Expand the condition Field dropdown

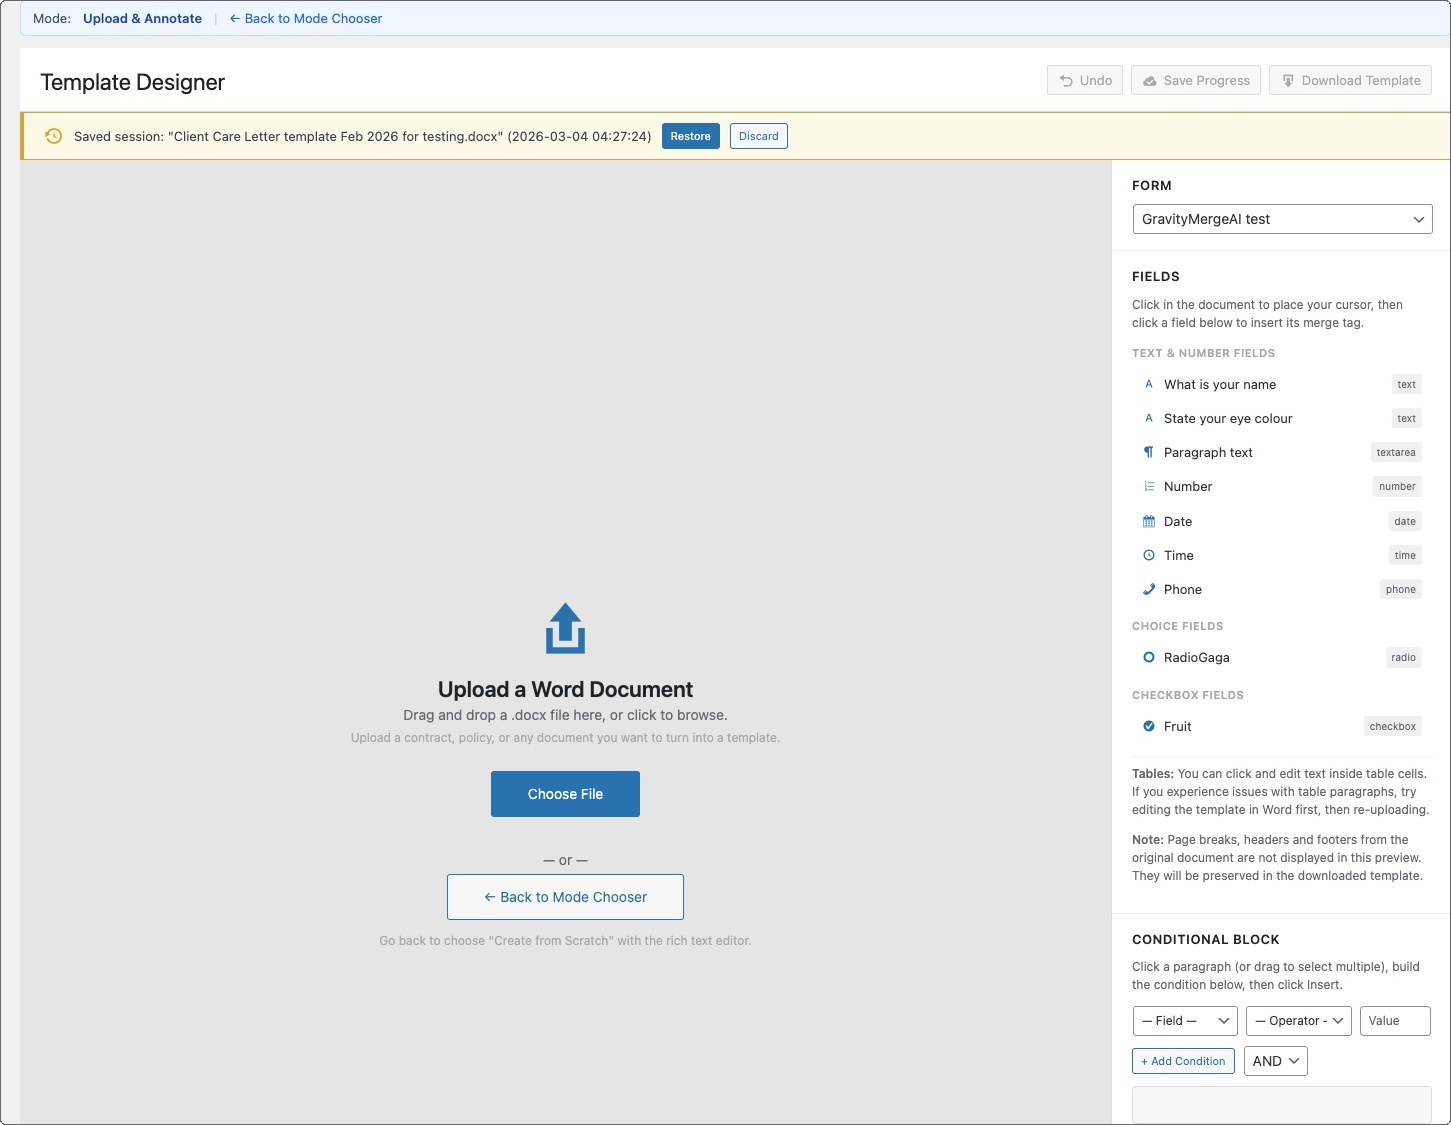1185,1021
